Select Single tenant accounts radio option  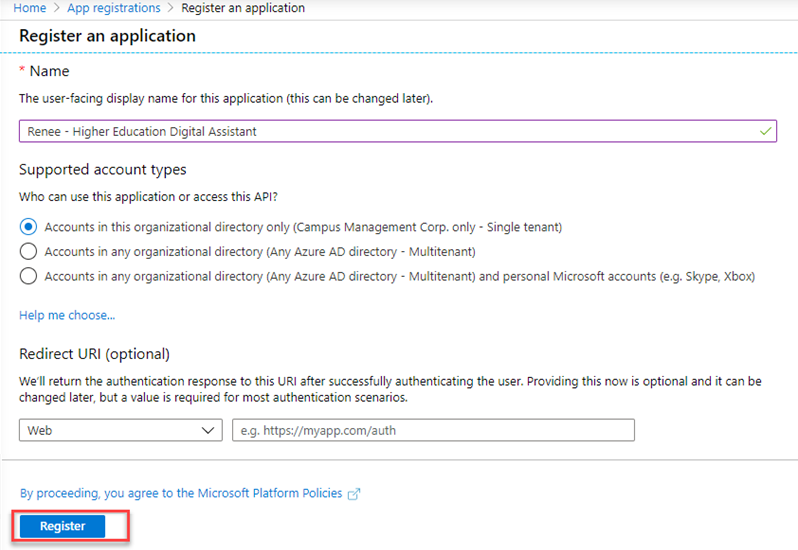[28, 226]
